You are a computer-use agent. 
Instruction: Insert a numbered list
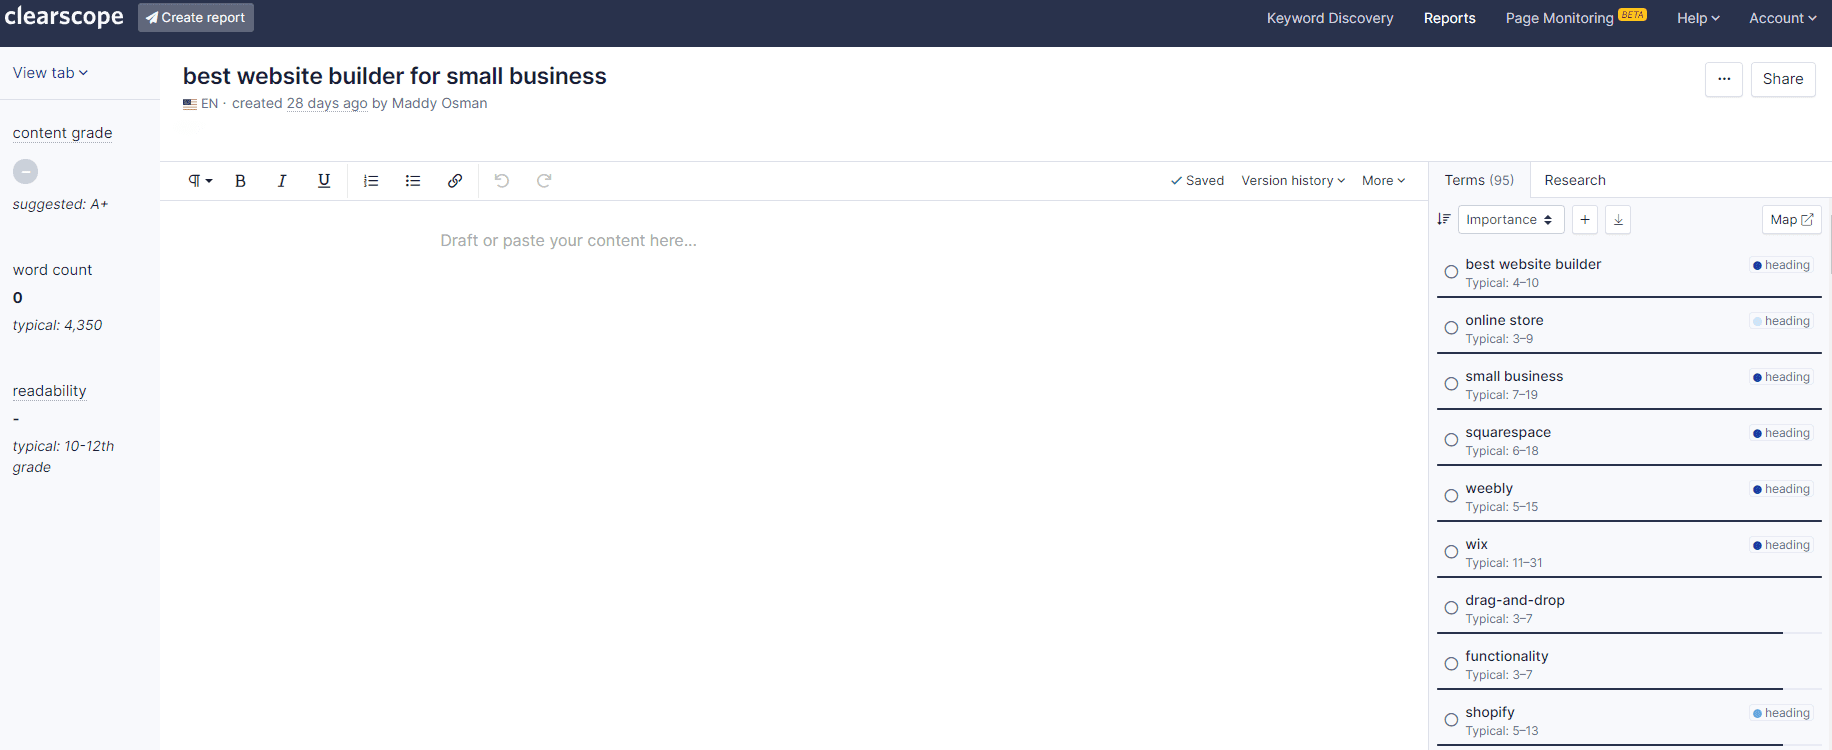click(x=371, y=181)
